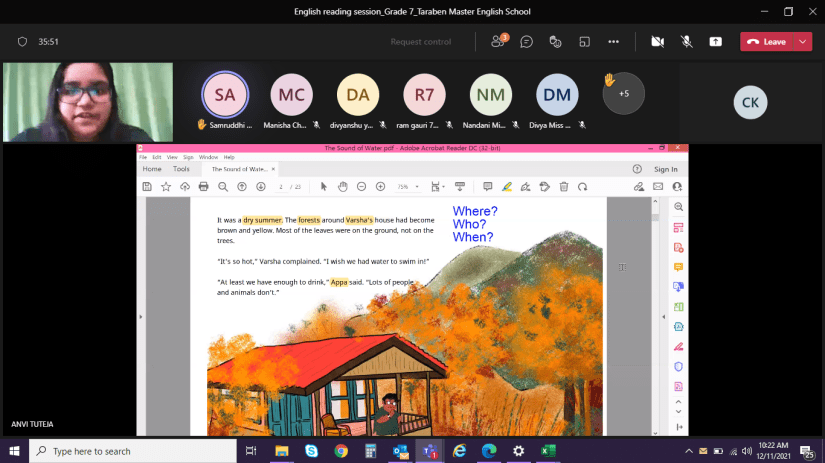Viewport: 825px width, 463px height.
Task: Open More actions ellipsis in Teams
Action: [613, 41]
